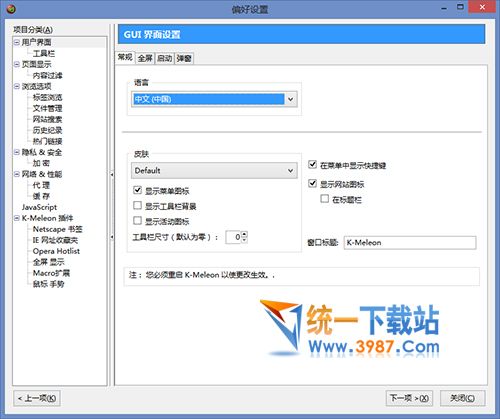Select 隐私 & 安全 in category tree
500x419 pixels.
pos(42,152)
